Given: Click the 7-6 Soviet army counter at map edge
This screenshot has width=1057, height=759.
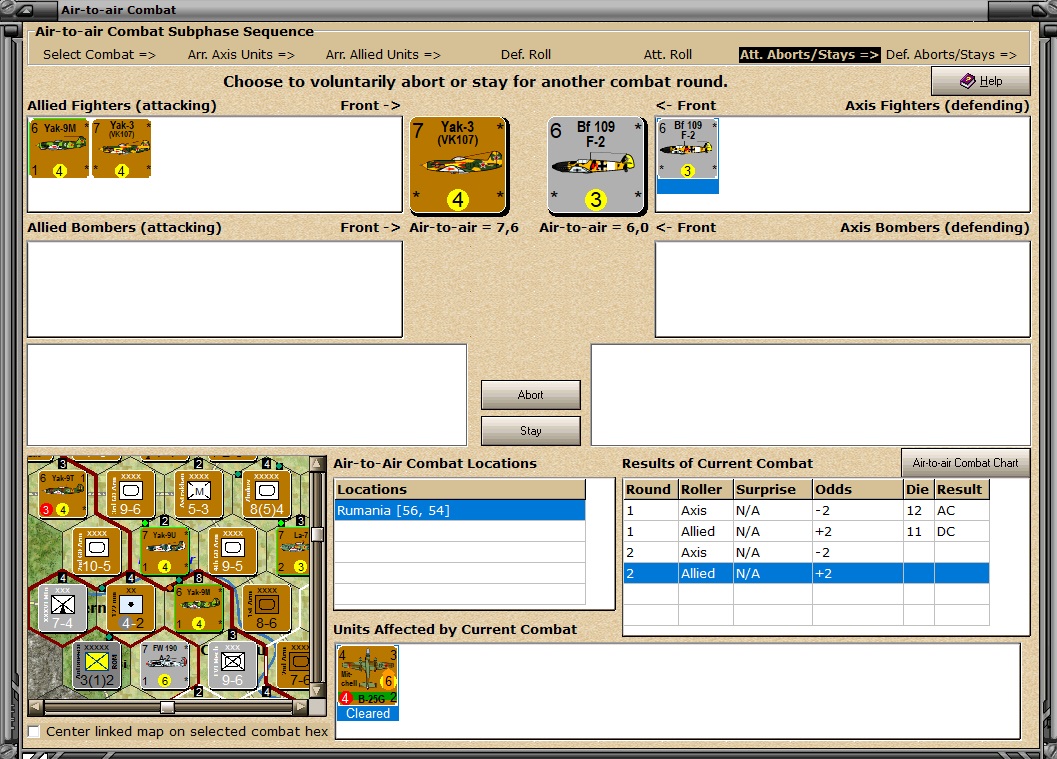Looking at the screenshot, I should click(x=293, y=665).
